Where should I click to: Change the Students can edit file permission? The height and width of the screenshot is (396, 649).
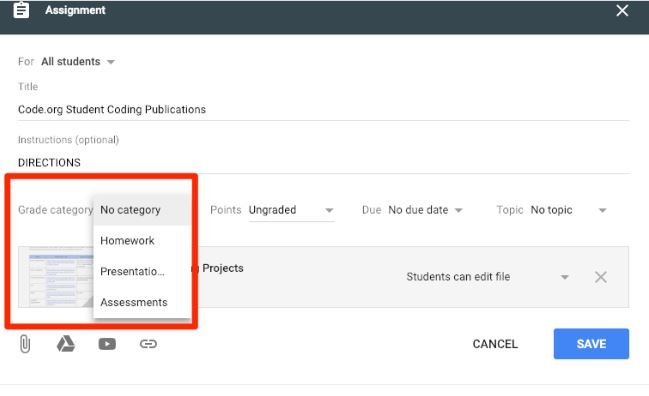pos(487,277)
